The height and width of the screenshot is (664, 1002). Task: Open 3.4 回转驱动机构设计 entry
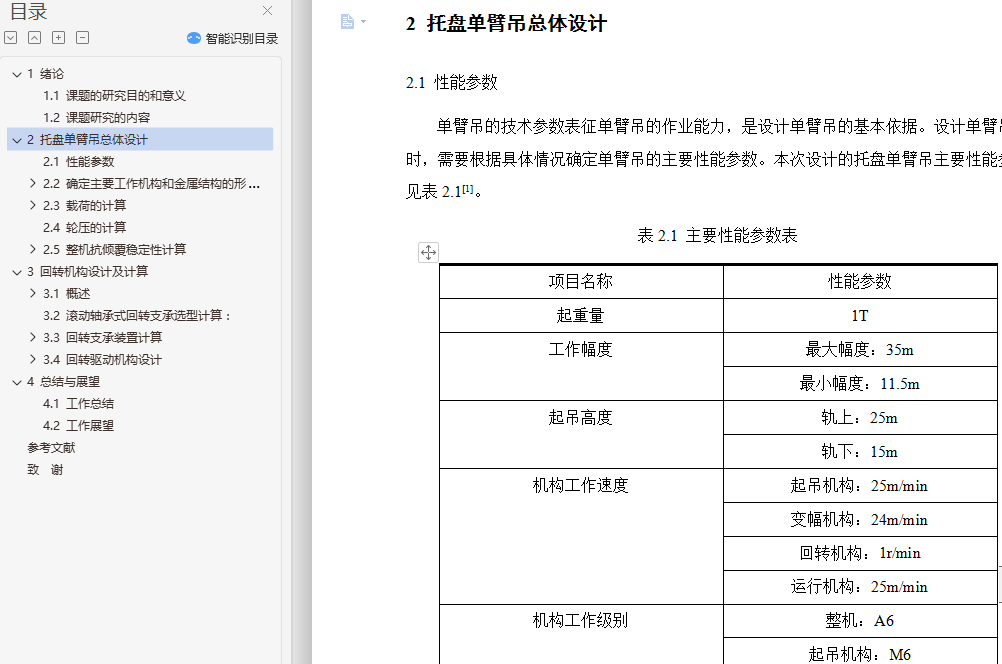pos(102,359)
